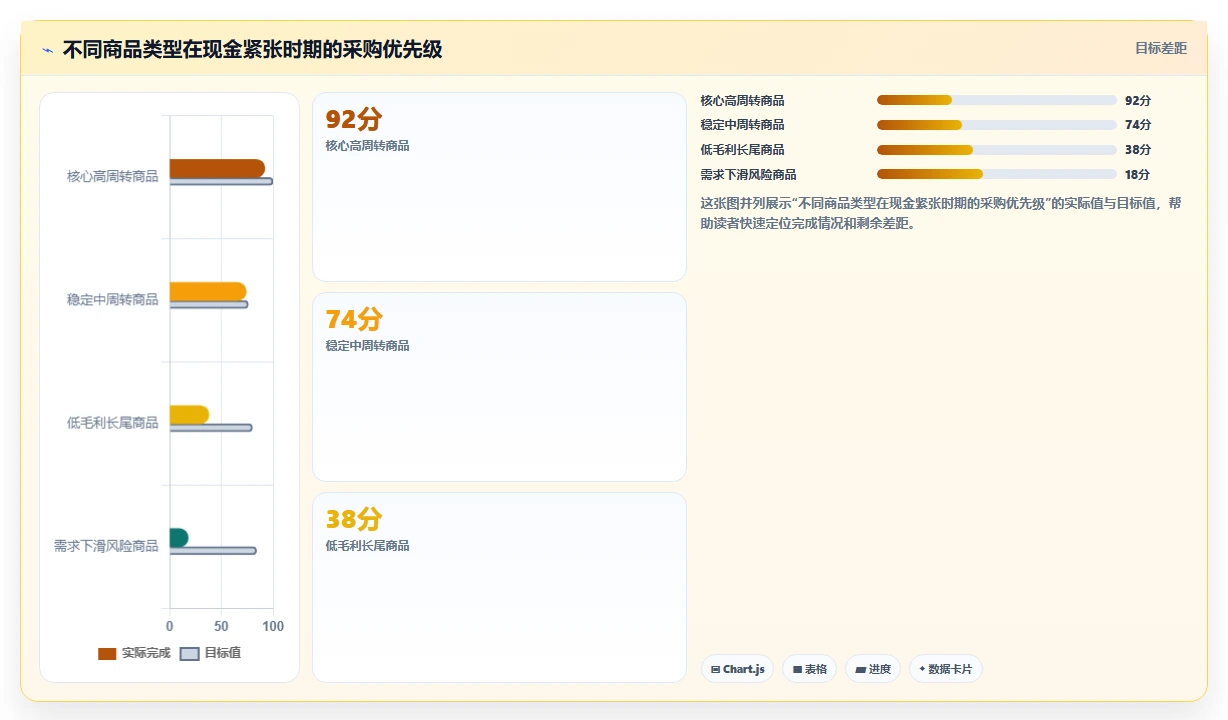Select the Chart.js tag
Screen dimensions: 1228x720
(x=737, y=669)
